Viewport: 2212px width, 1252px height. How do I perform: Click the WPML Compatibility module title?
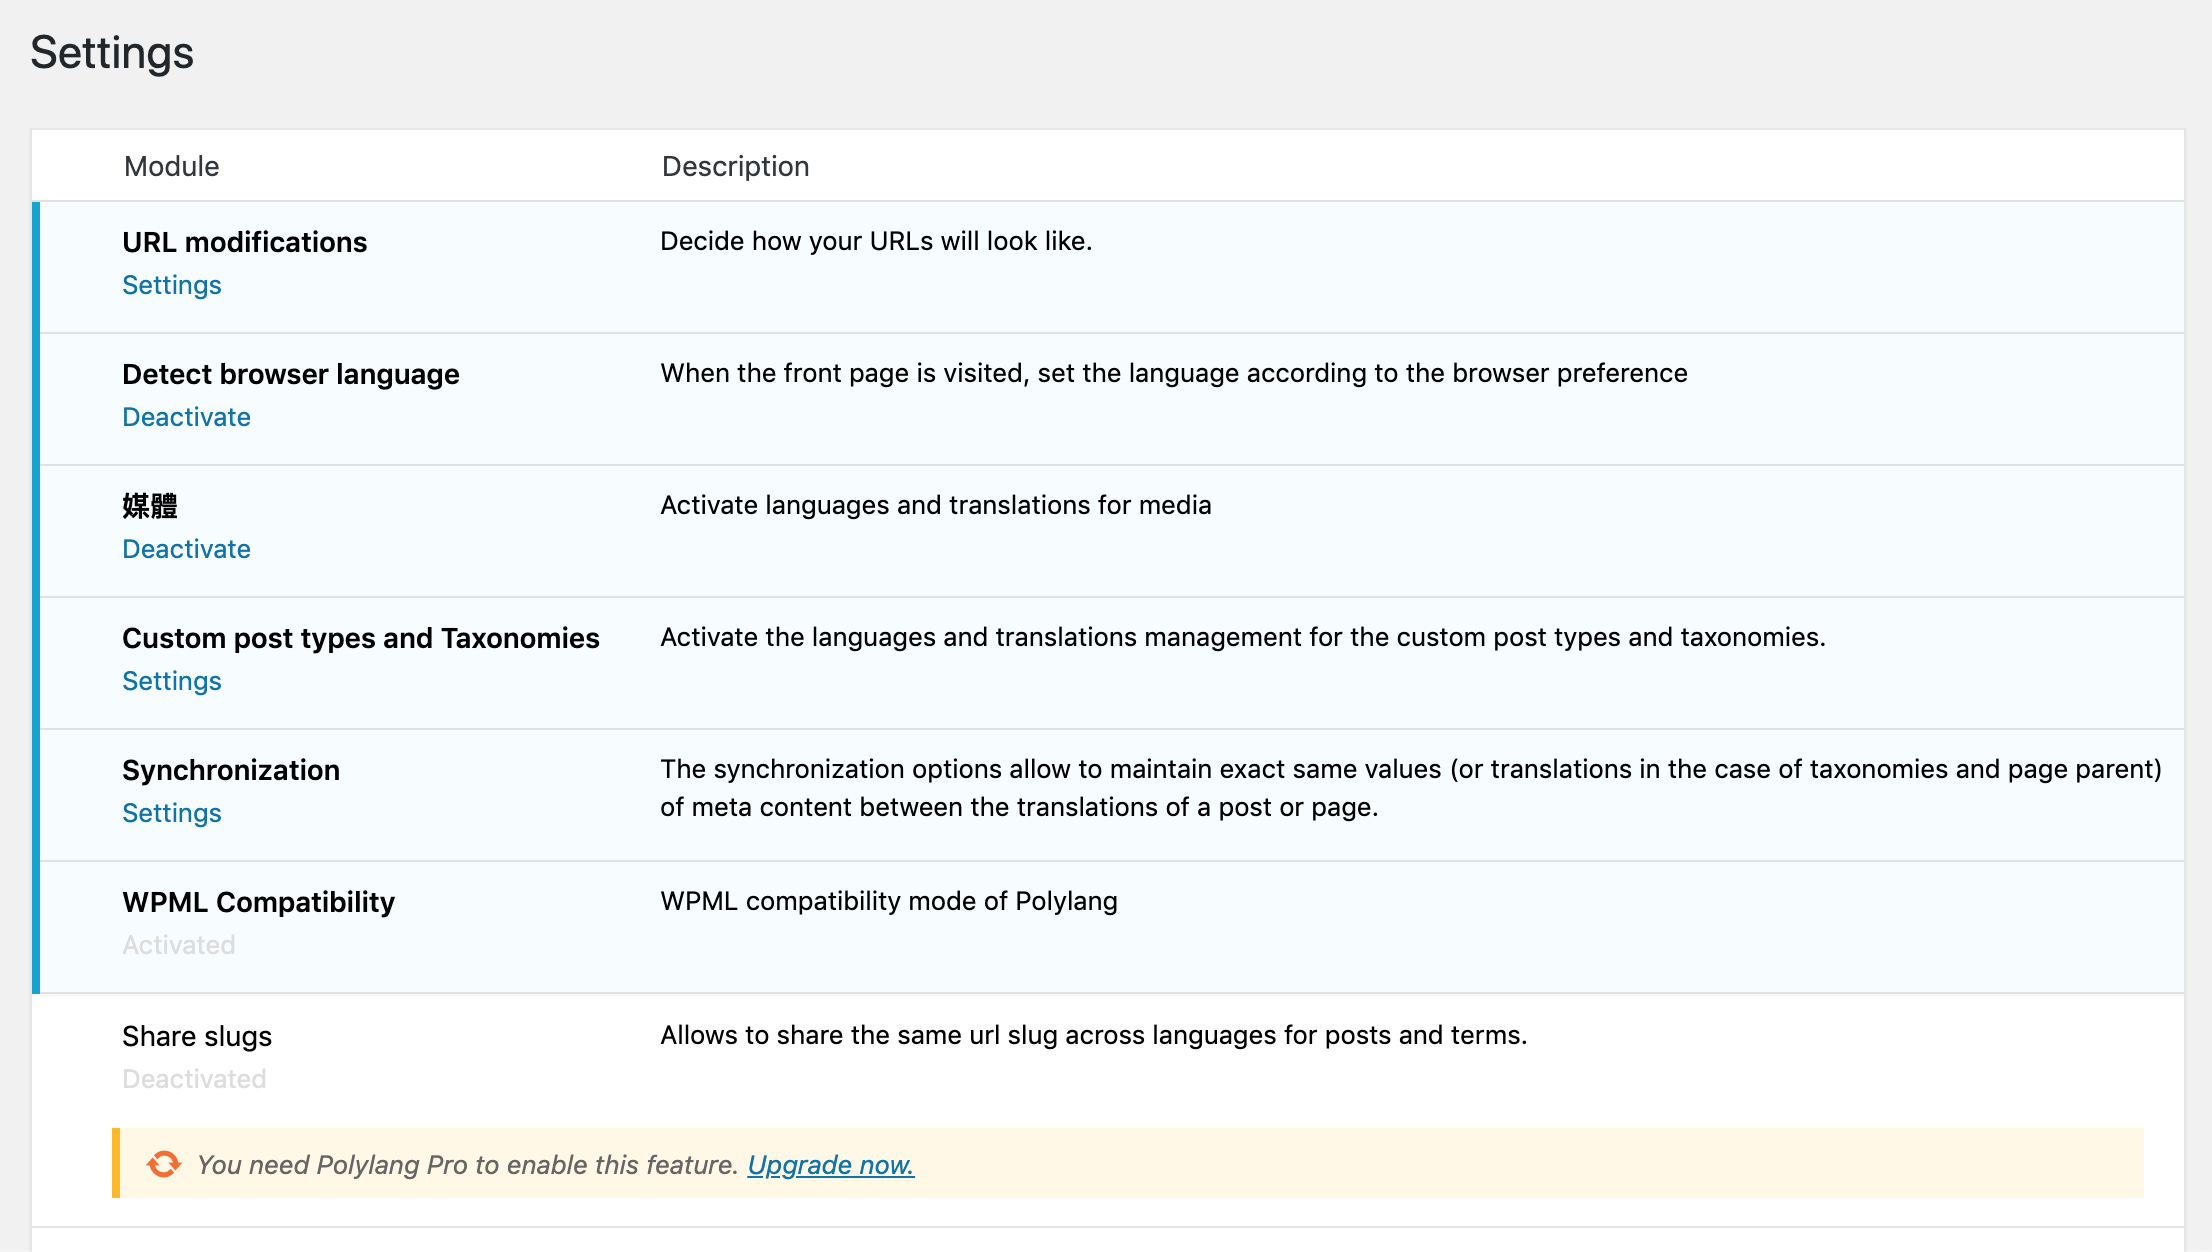coord(258,902)
